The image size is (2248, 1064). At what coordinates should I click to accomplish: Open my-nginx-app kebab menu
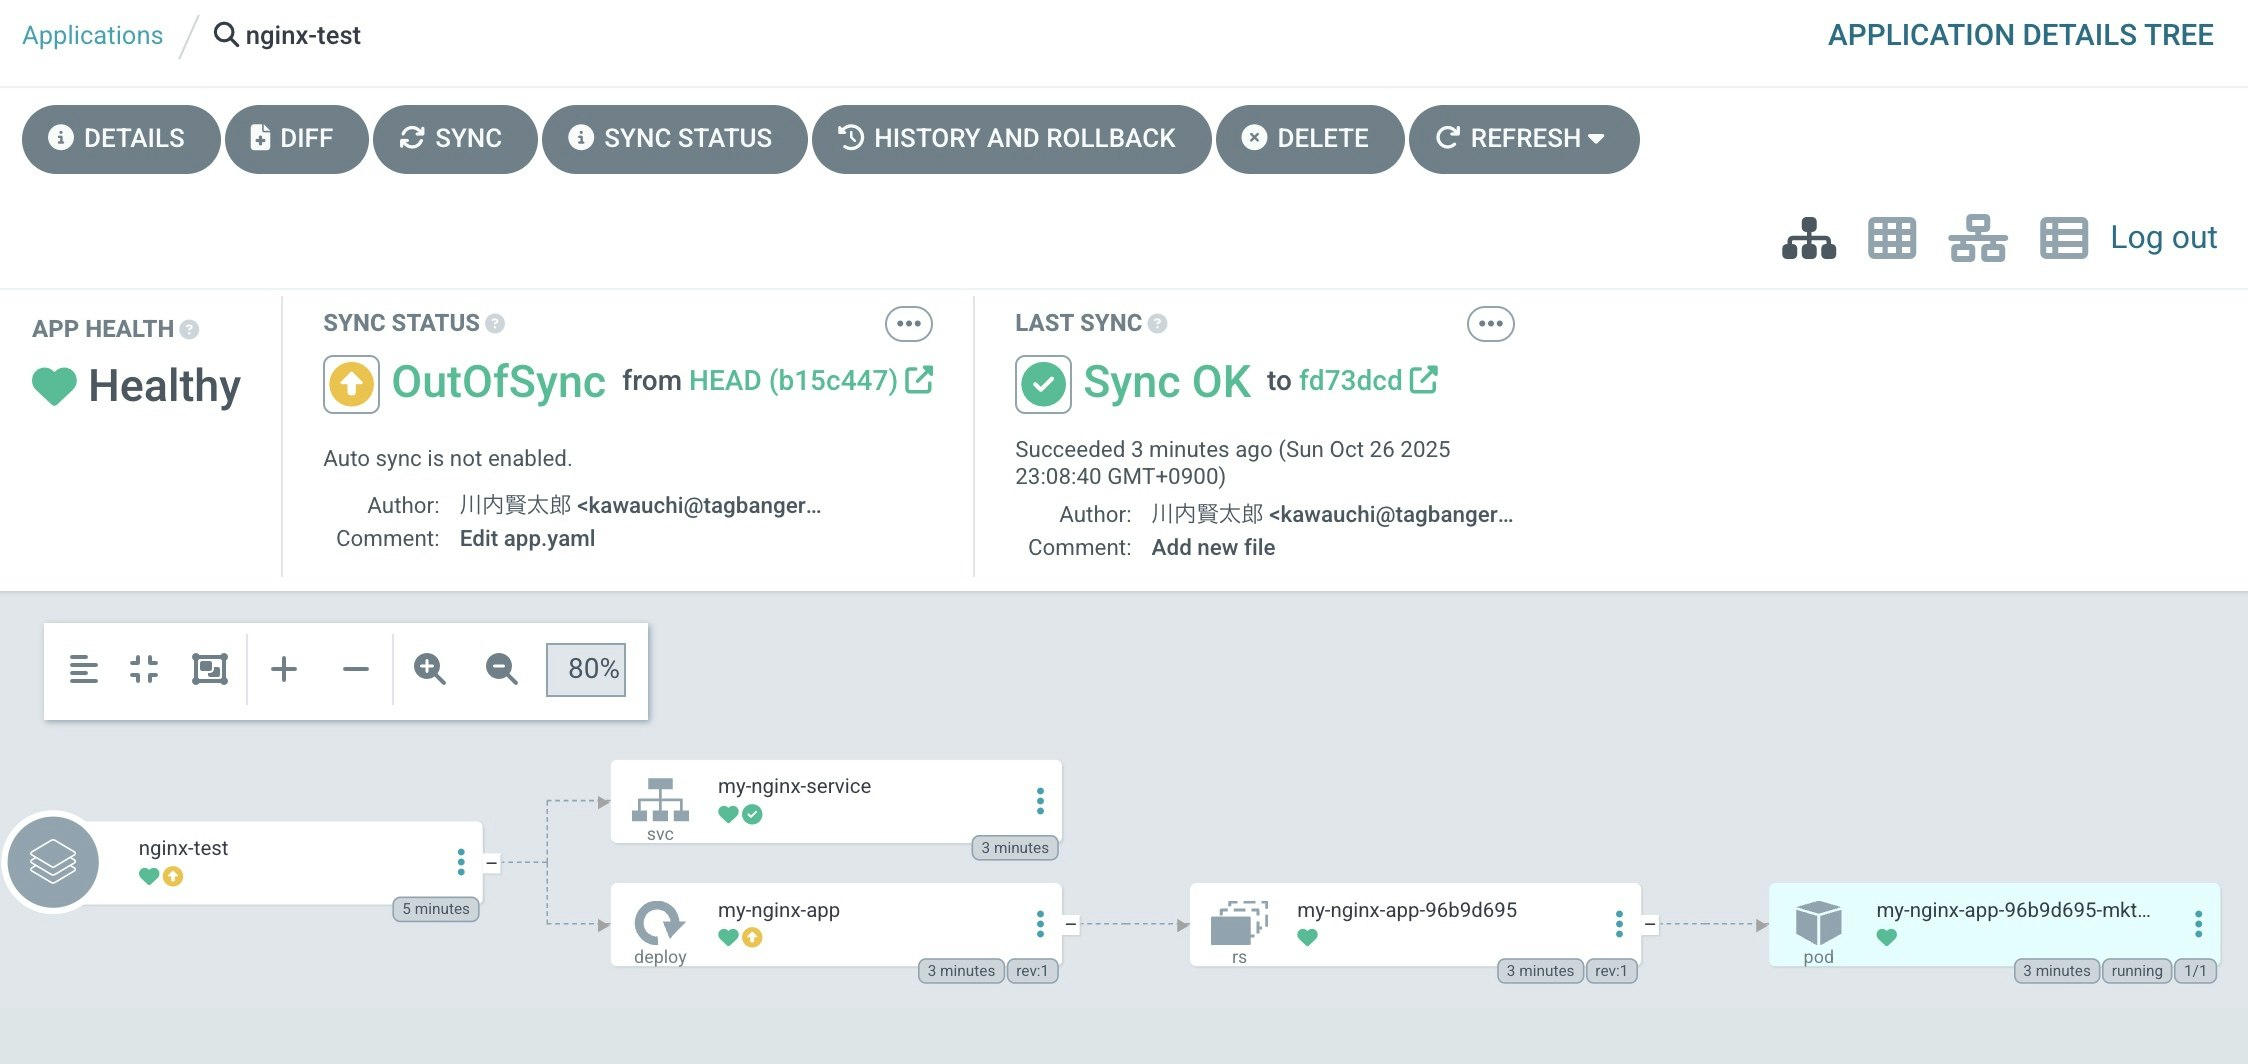1040,924
